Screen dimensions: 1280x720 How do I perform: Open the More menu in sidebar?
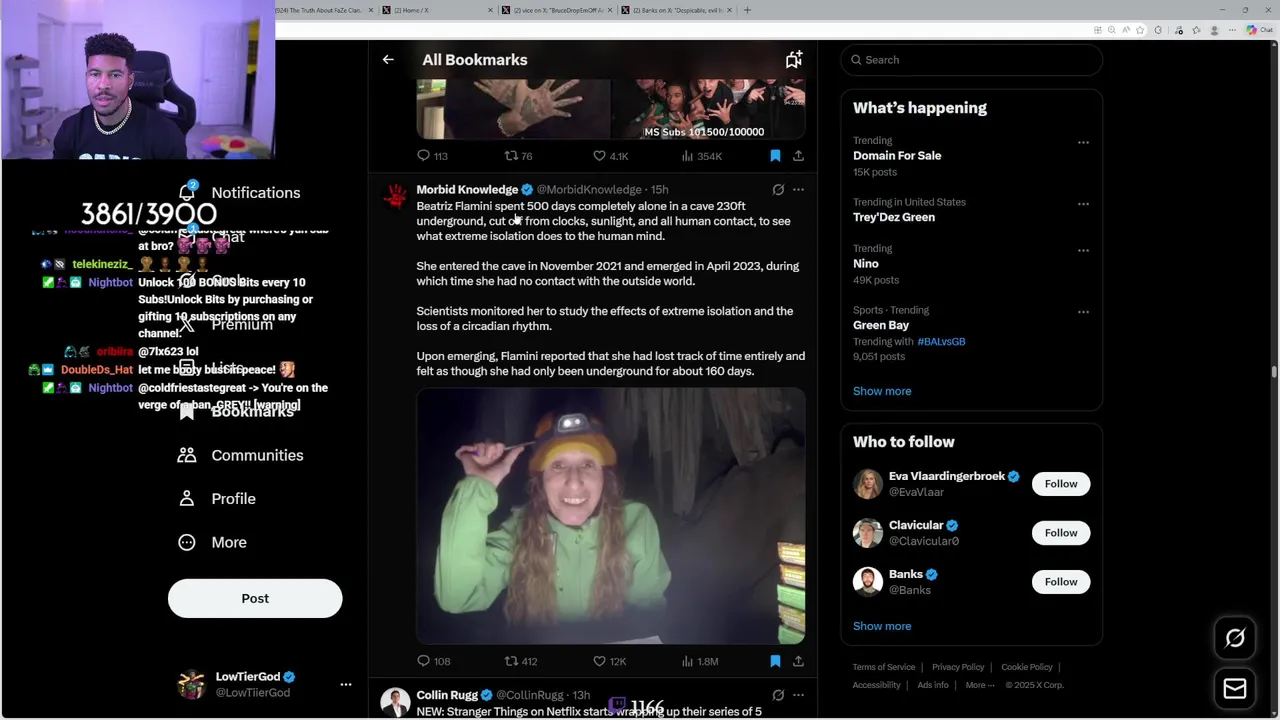212,542
